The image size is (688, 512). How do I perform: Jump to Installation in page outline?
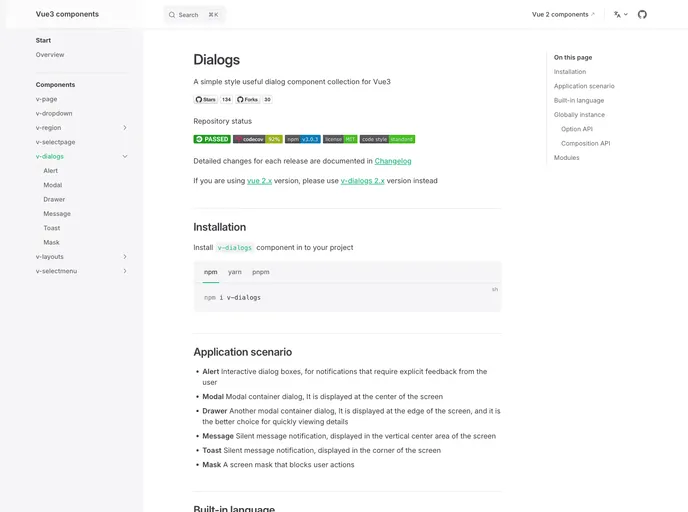pos(570,72)
